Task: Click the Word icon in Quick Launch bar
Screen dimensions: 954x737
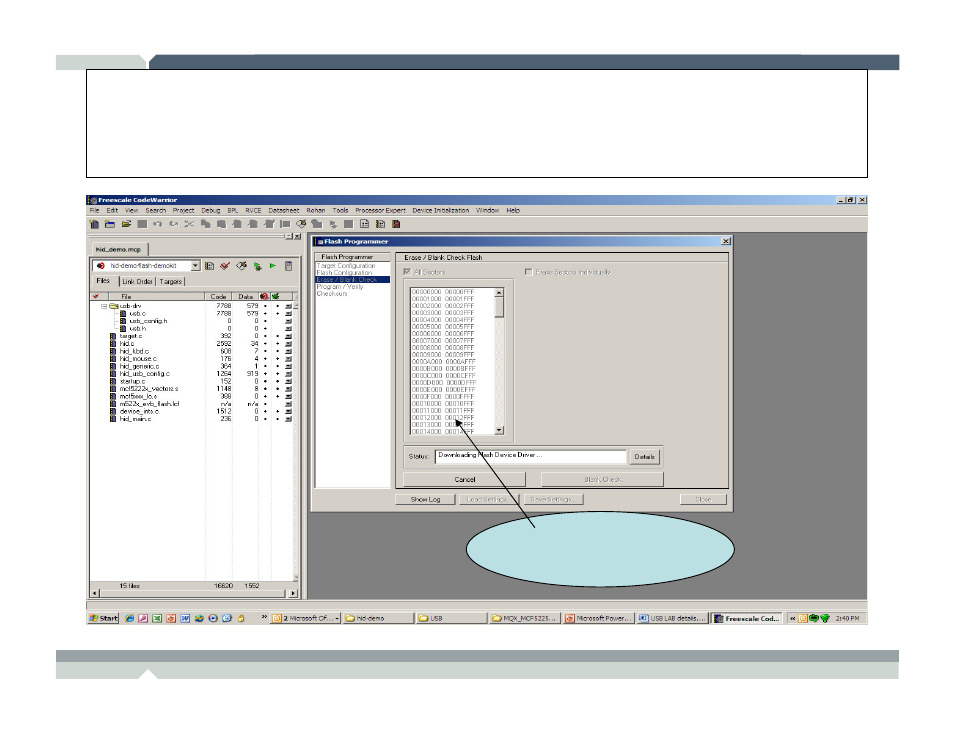Action: pos(185,618)
